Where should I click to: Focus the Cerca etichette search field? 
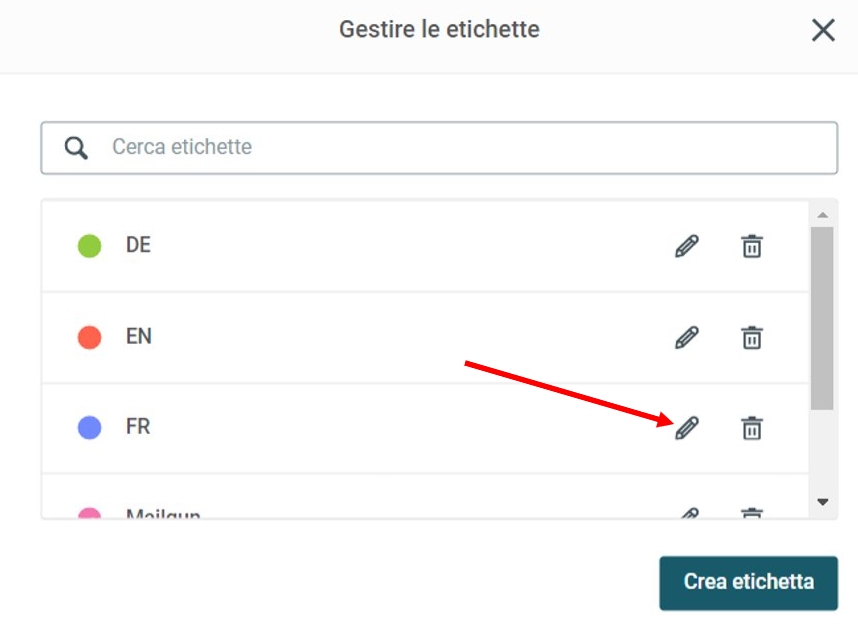pyautogui.click(x=439, y=148)
